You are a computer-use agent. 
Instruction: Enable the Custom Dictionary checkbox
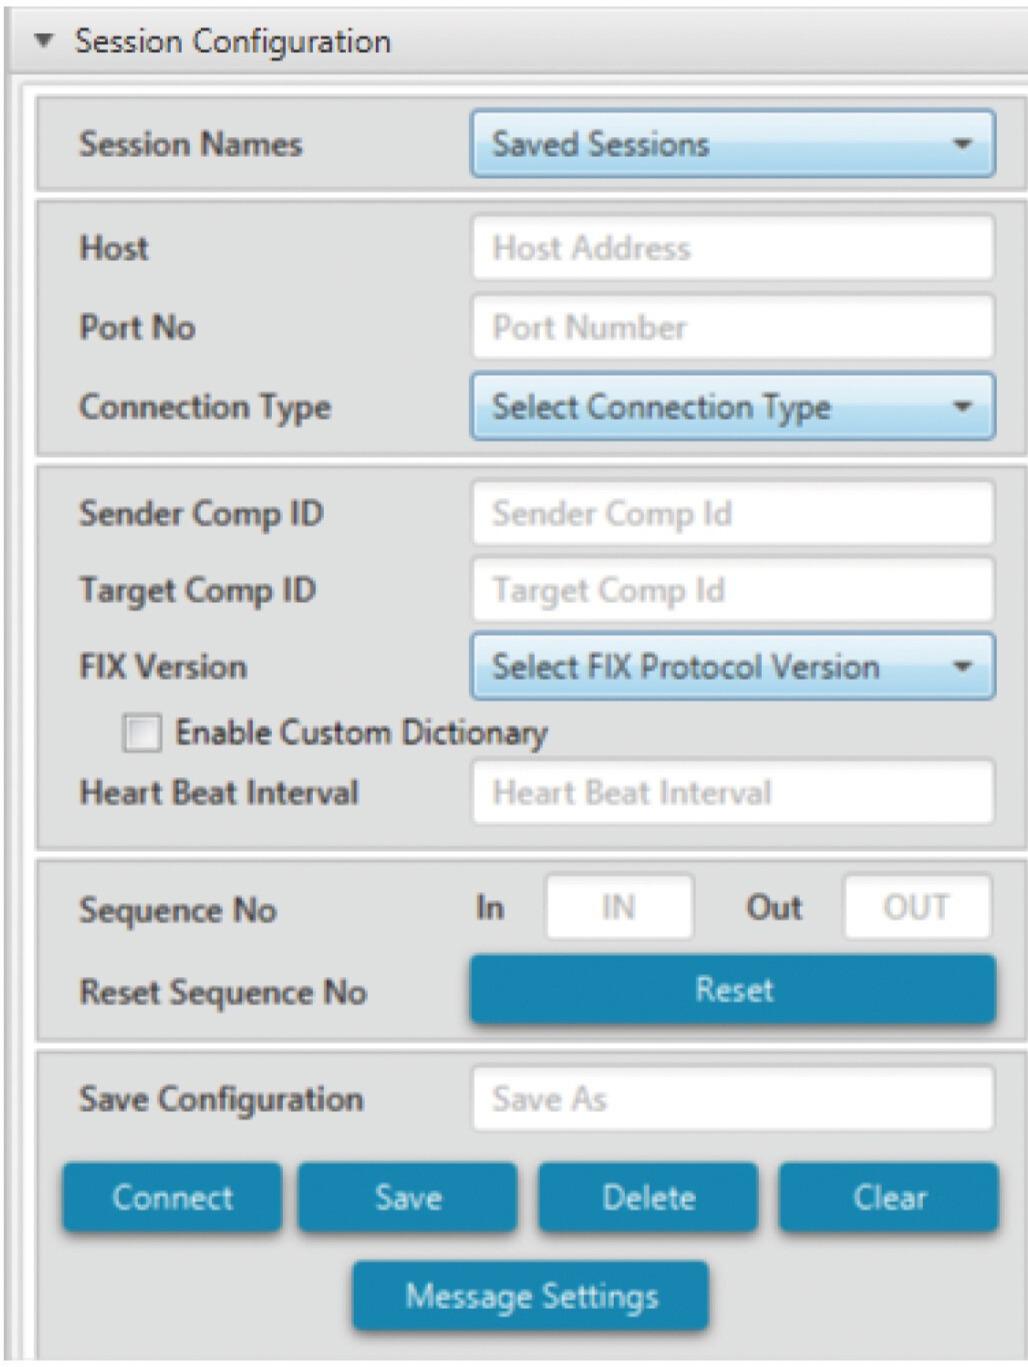tap(141, 732)
